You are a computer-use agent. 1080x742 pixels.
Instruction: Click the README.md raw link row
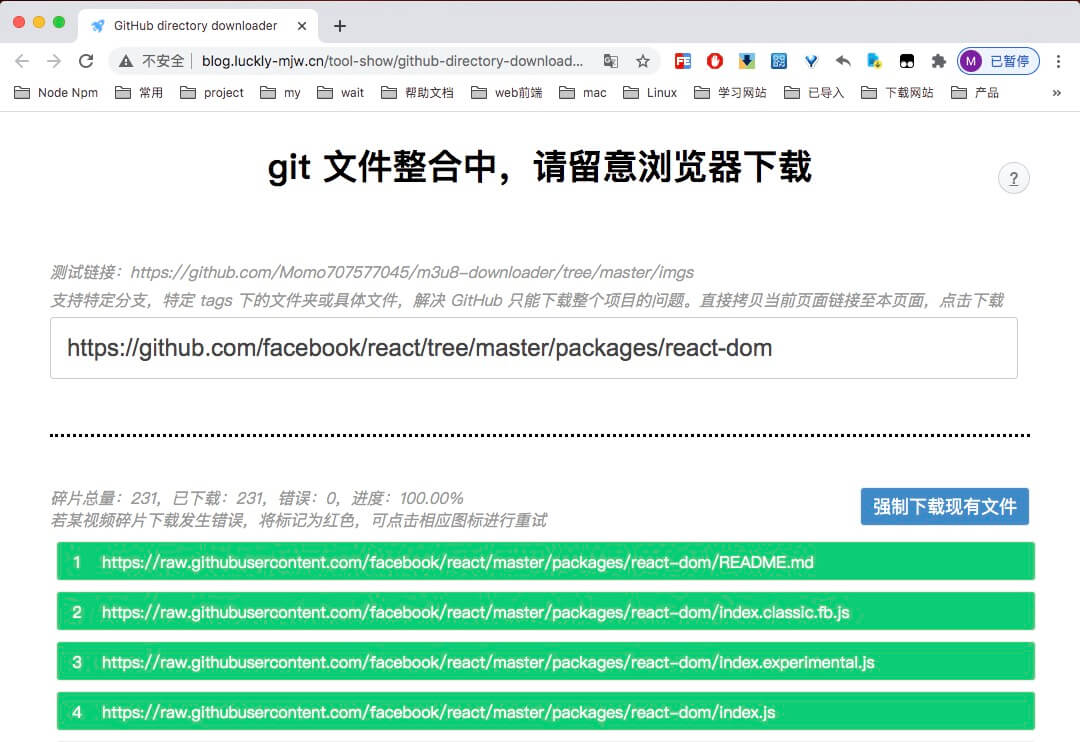click(x=546, y=561)
